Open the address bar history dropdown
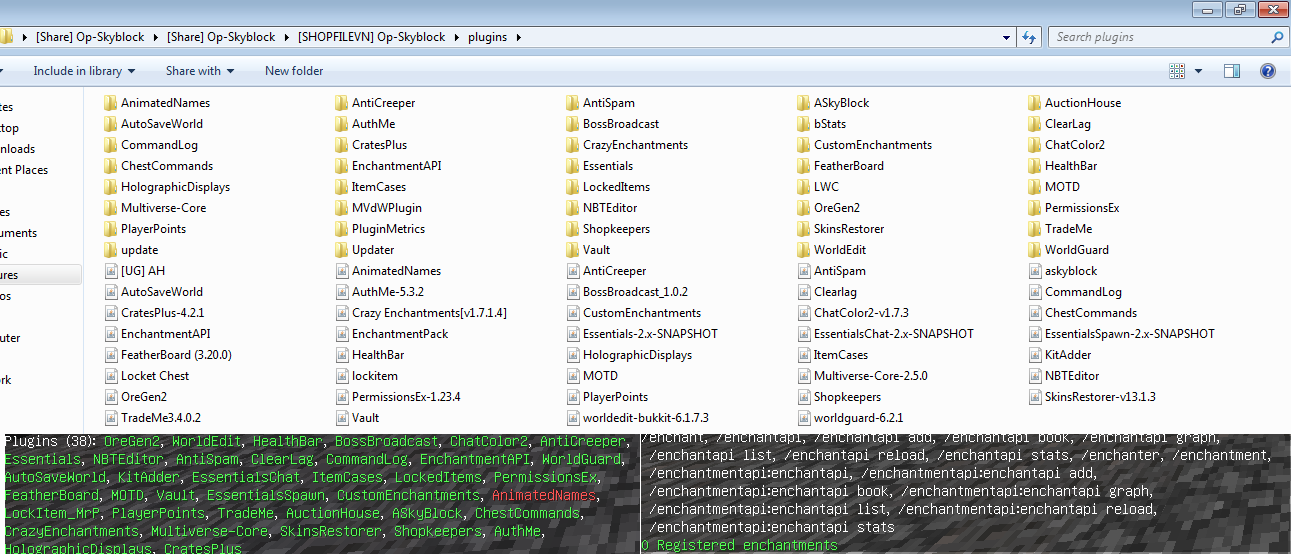 [x=1007, y=37]
